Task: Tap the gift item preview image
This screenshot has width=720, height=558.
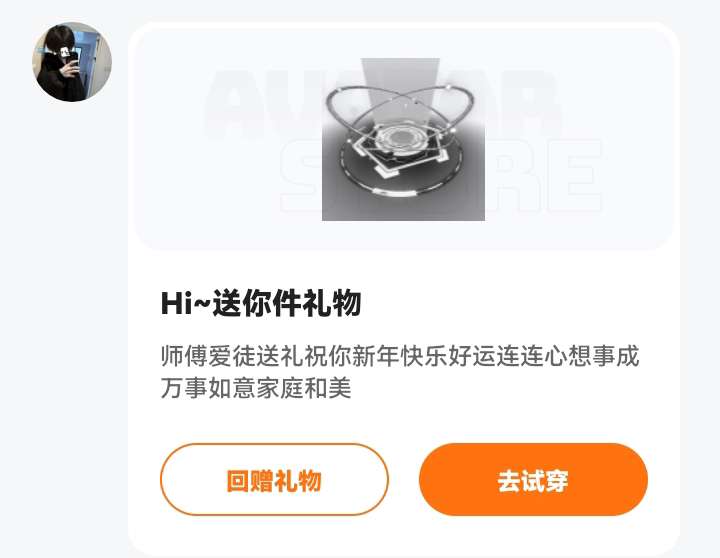Action: click(403, 139)
